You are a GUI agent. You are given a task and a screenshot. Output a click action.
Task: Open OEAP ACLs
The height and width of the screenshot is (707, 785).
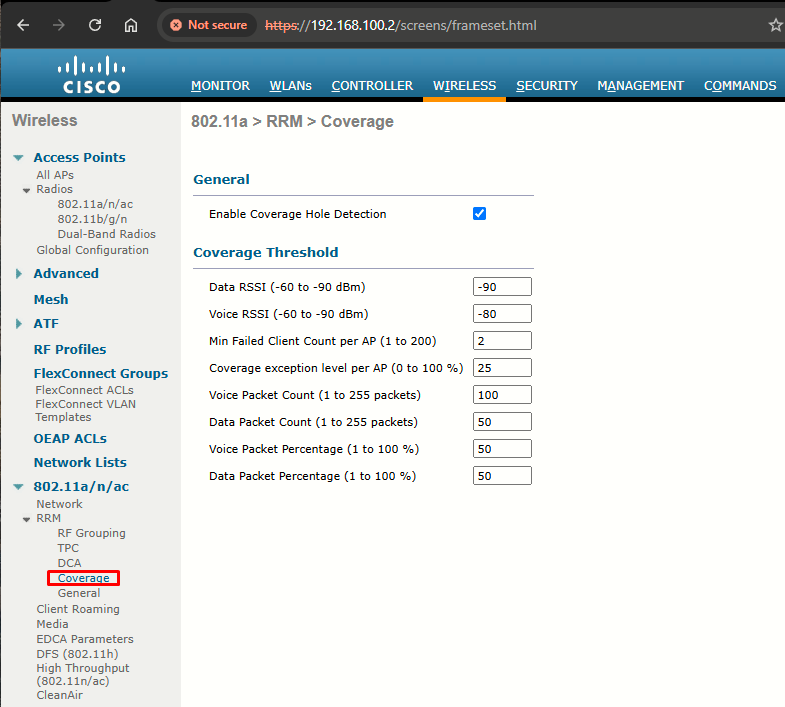[70, 439]
